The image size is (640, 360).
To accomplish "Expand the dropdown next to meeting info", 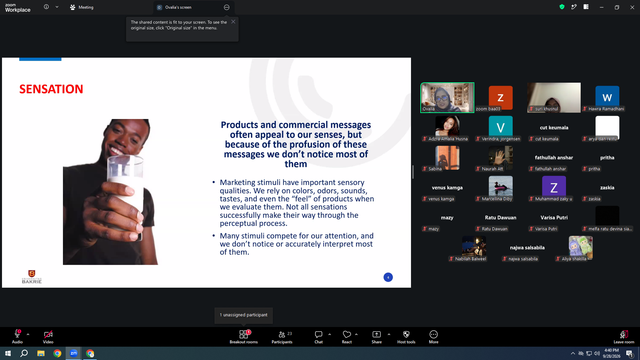I will tap(57, 7).
